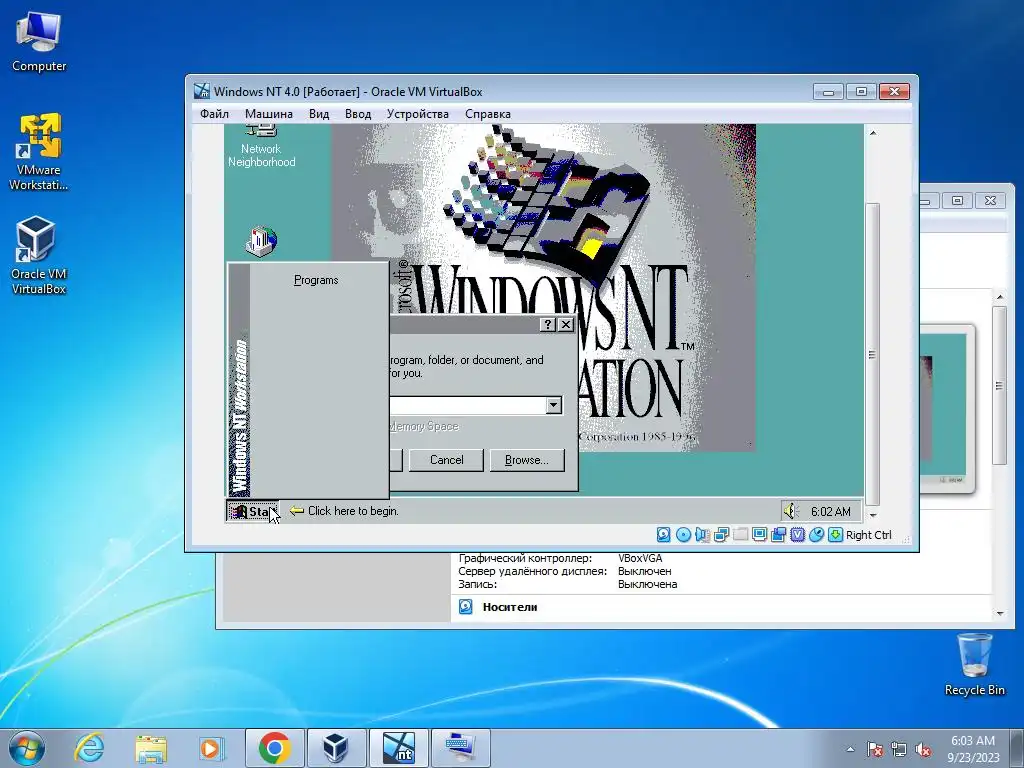
Task: Show hidden tray icons arrow
Action: point(850,749)
